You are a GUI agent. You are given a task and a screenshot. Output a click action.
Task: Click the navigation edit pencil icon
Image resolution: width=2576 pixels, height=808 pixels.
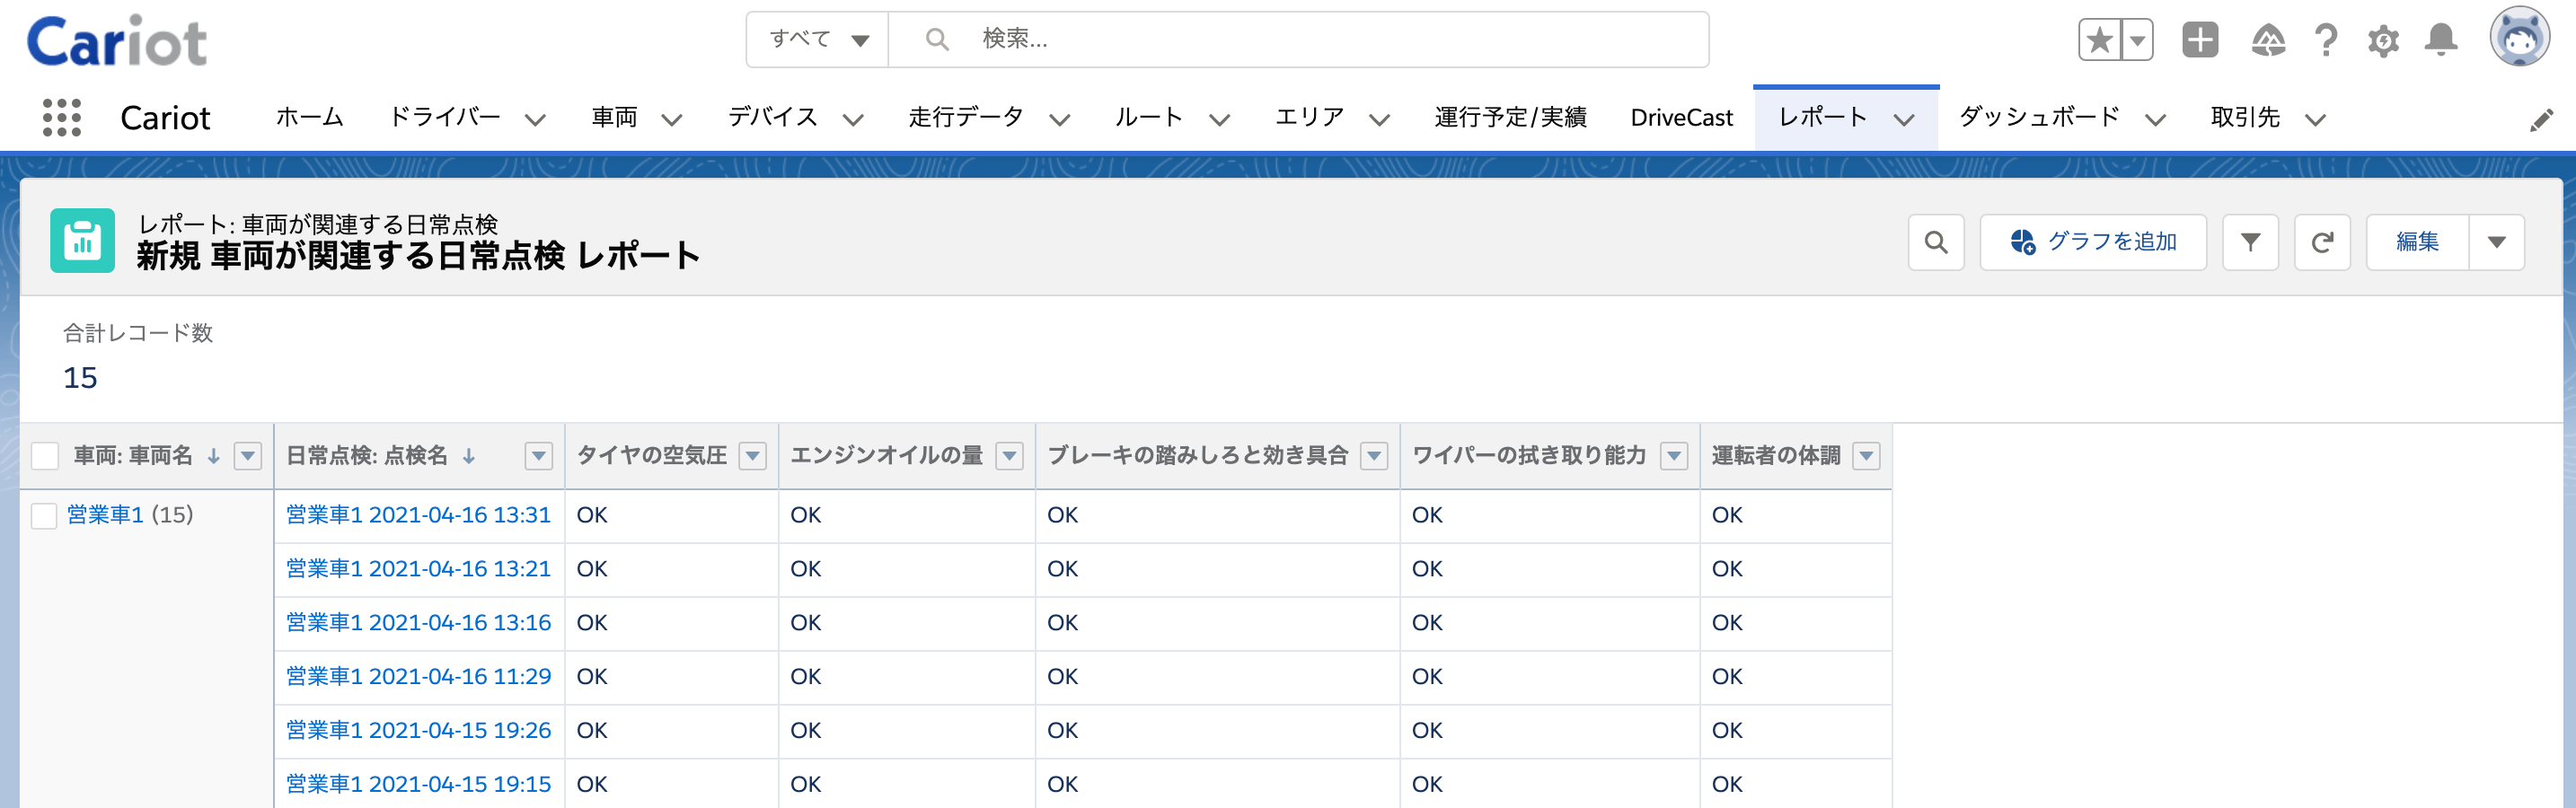point(2541,121)
